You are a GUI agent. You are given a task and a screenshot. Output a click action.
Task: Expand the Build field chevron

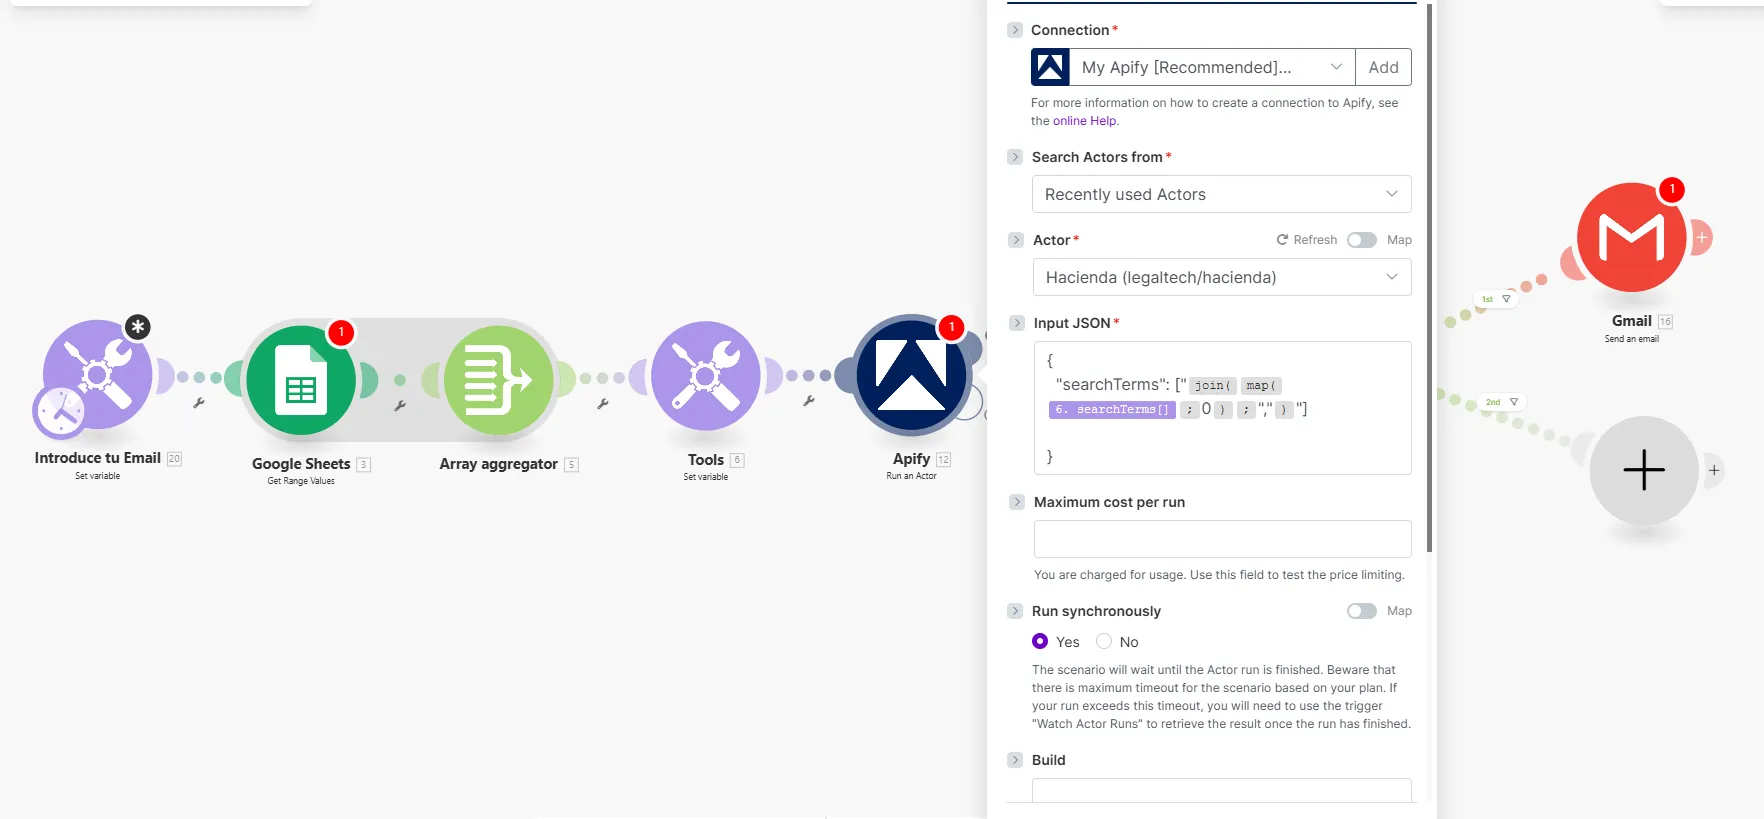pos(1015,760)
